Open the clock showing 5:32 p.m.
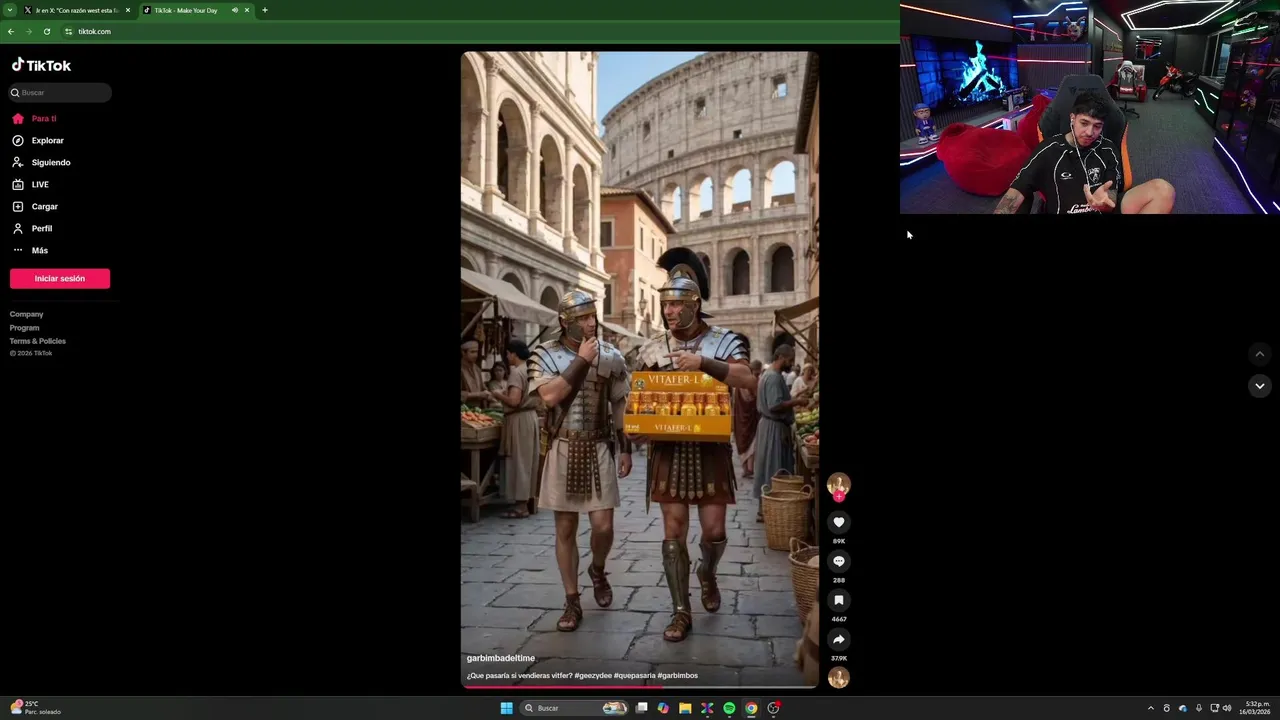The height and width of the screenshot is (720, 1280). pos(1255,708)
